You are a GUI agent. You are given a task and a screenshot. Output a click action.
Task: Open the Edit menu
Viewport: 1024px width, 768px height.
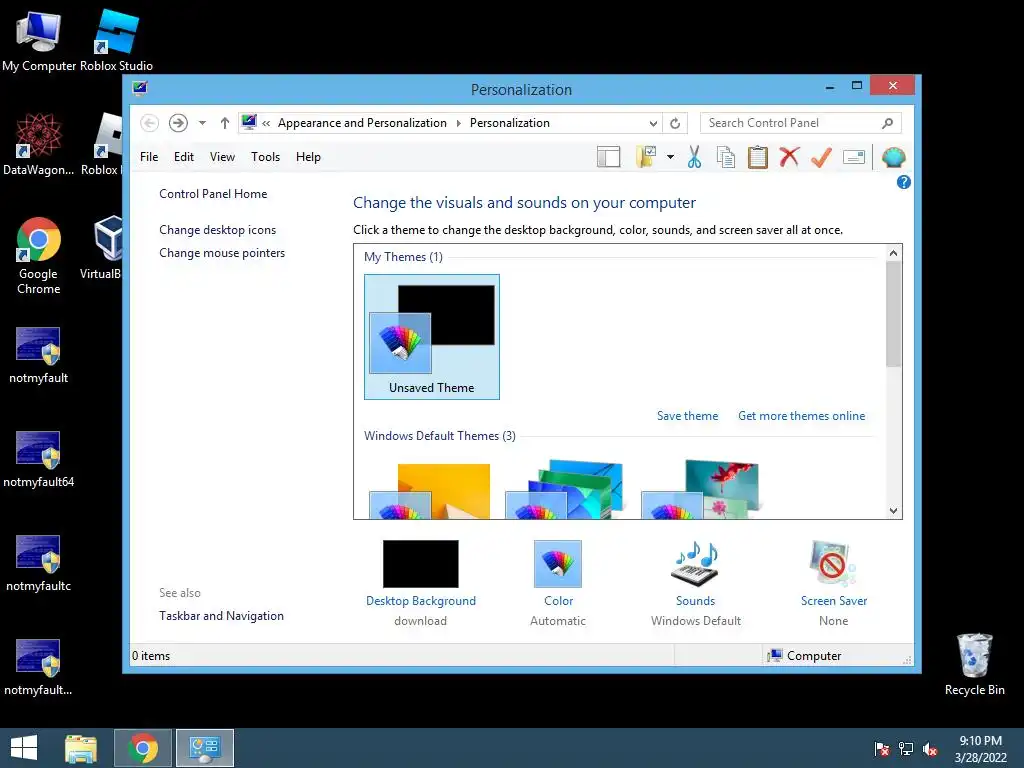point(184,157)
